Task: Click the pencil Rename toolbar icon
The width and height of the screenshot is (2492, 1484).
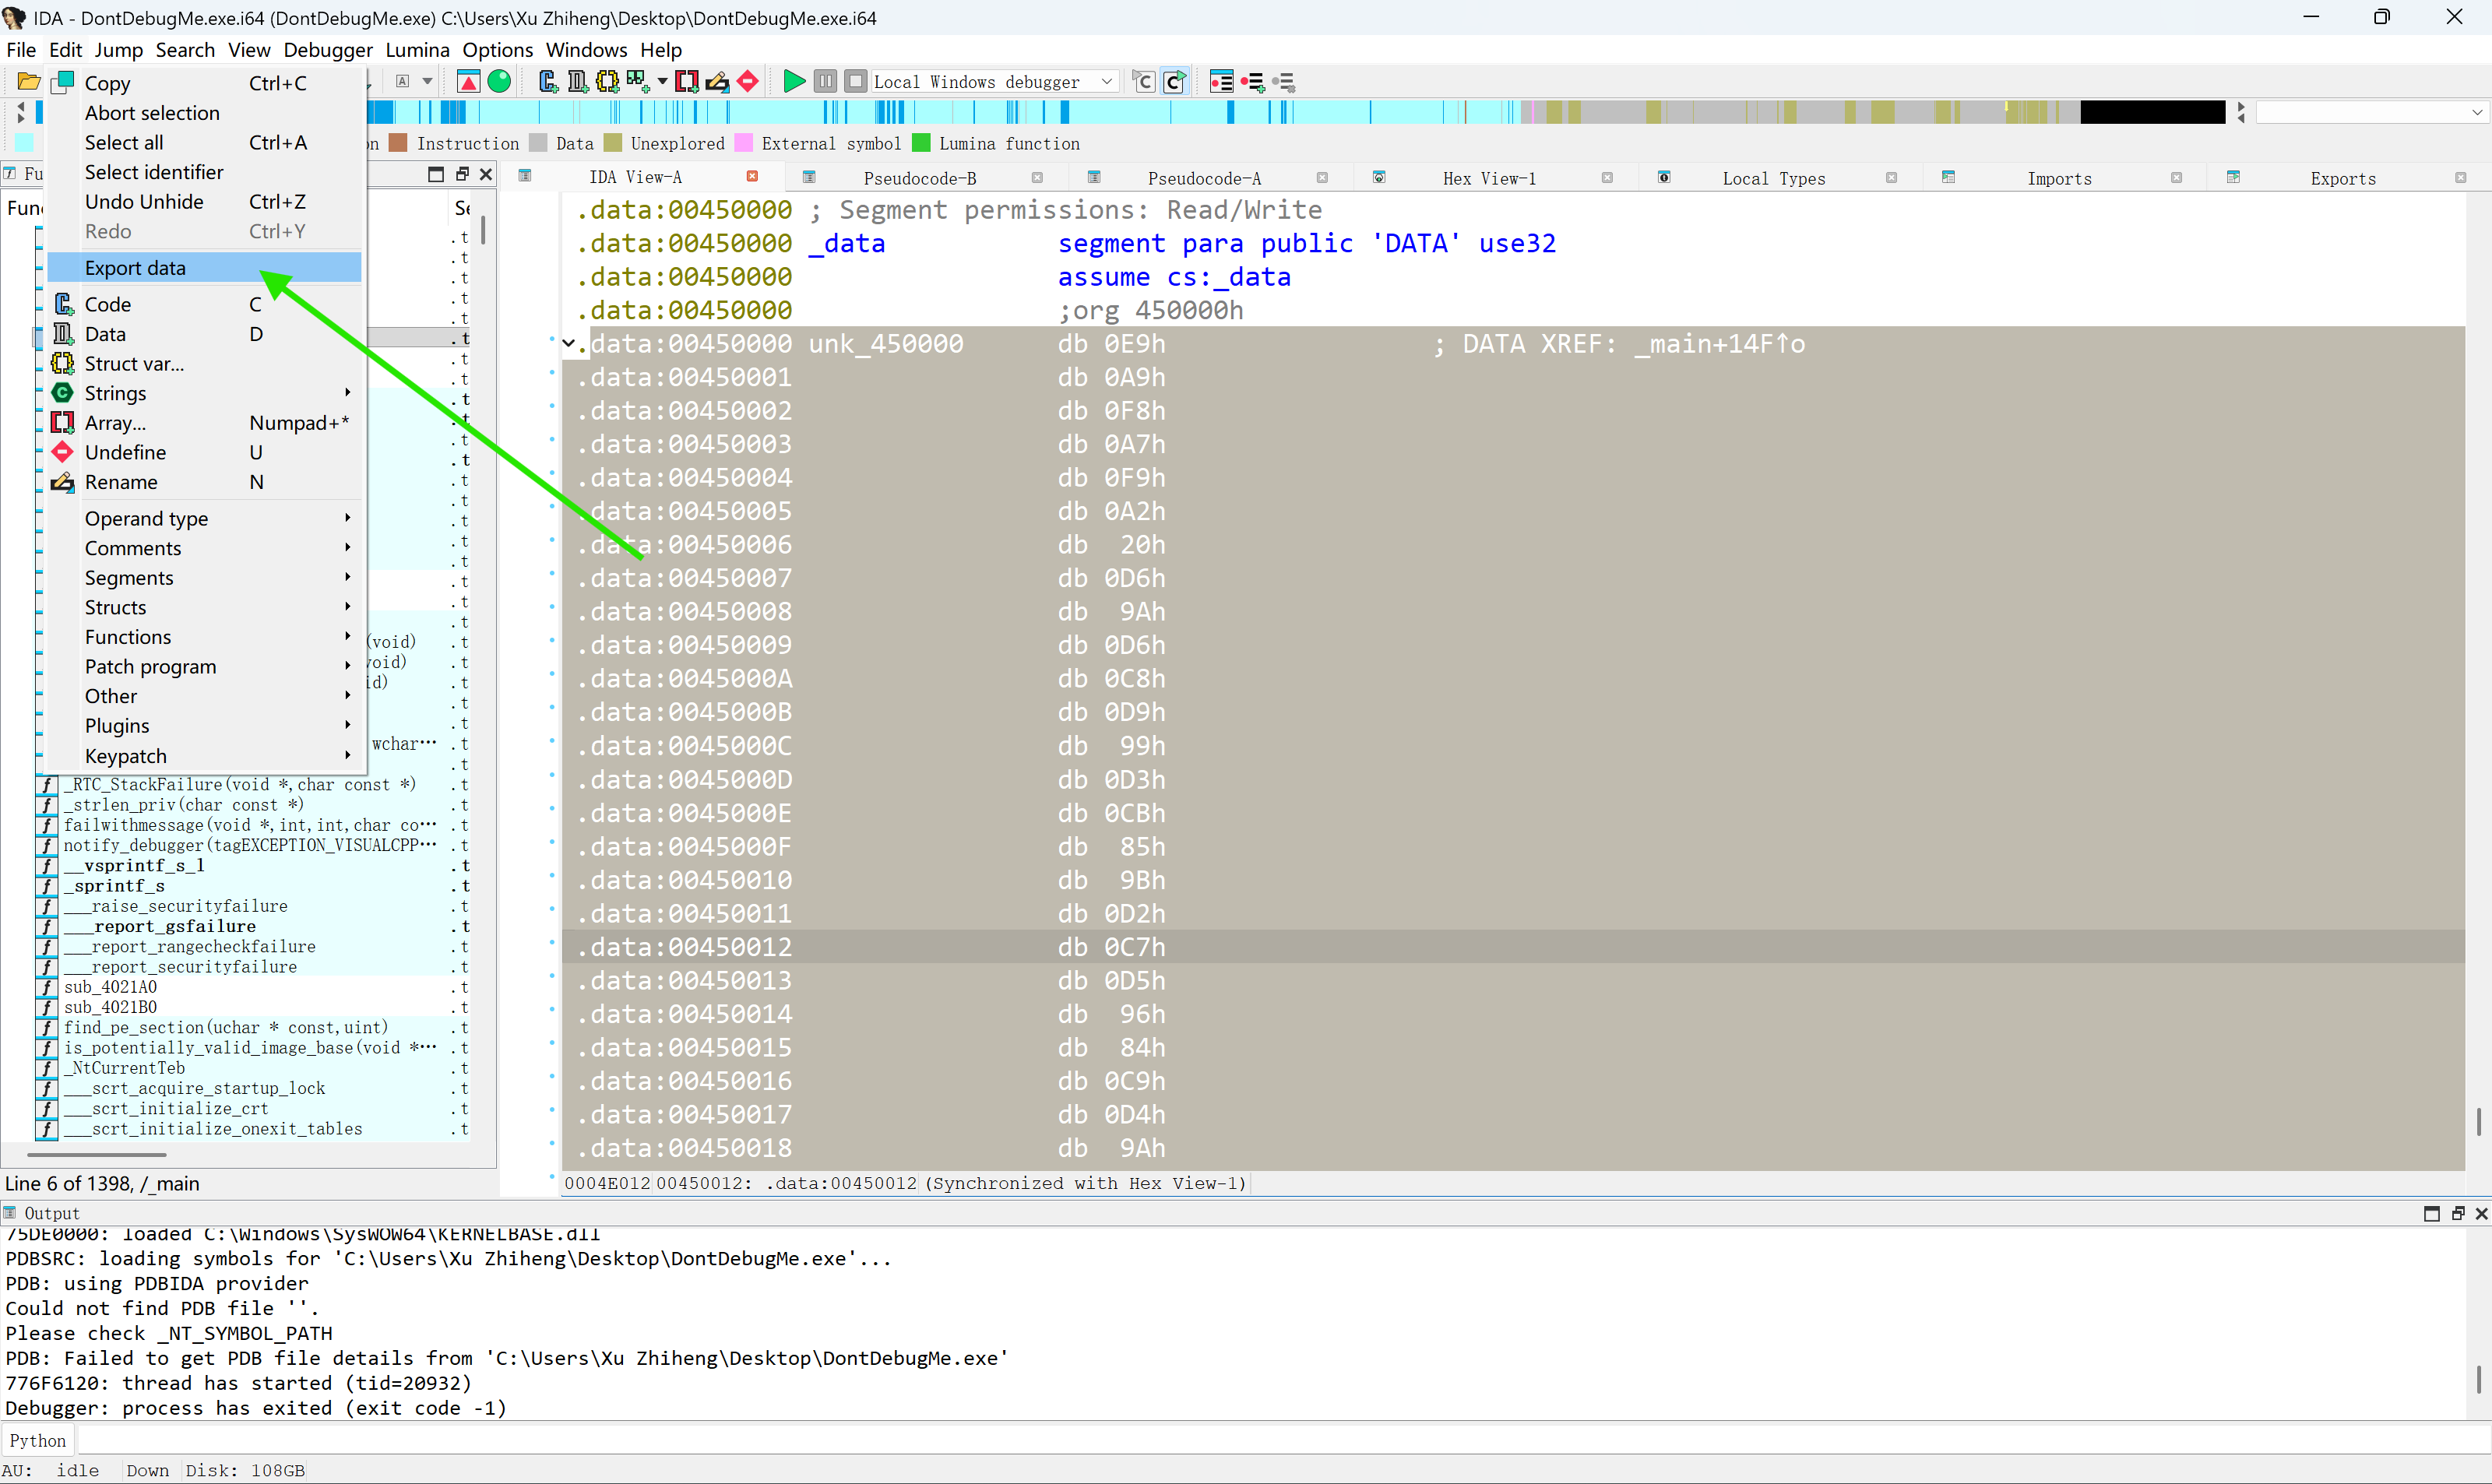Action: tap(717, 82)
